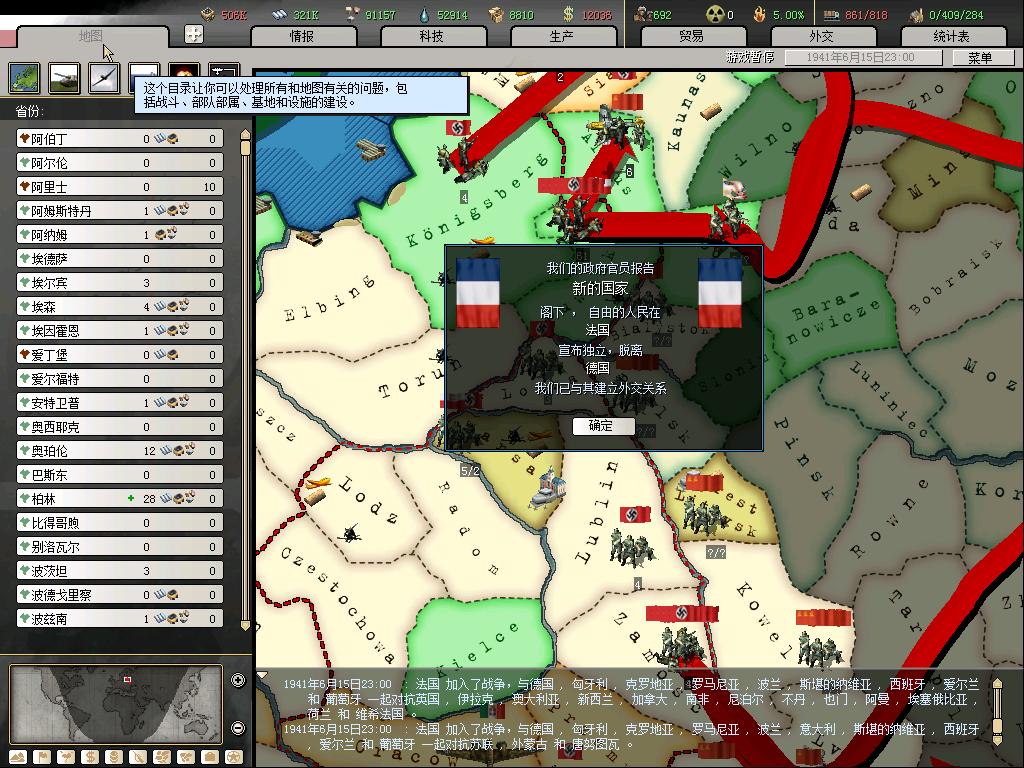Switch to political map mode (flag icon)

point(42,758)
